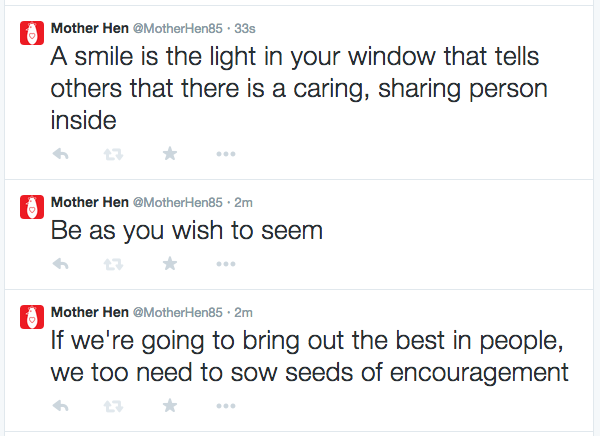Retweet the smile is the light tweet
The height and width of the screenshot is (436, 600).
pyautogui.click(x=114, y=154)
